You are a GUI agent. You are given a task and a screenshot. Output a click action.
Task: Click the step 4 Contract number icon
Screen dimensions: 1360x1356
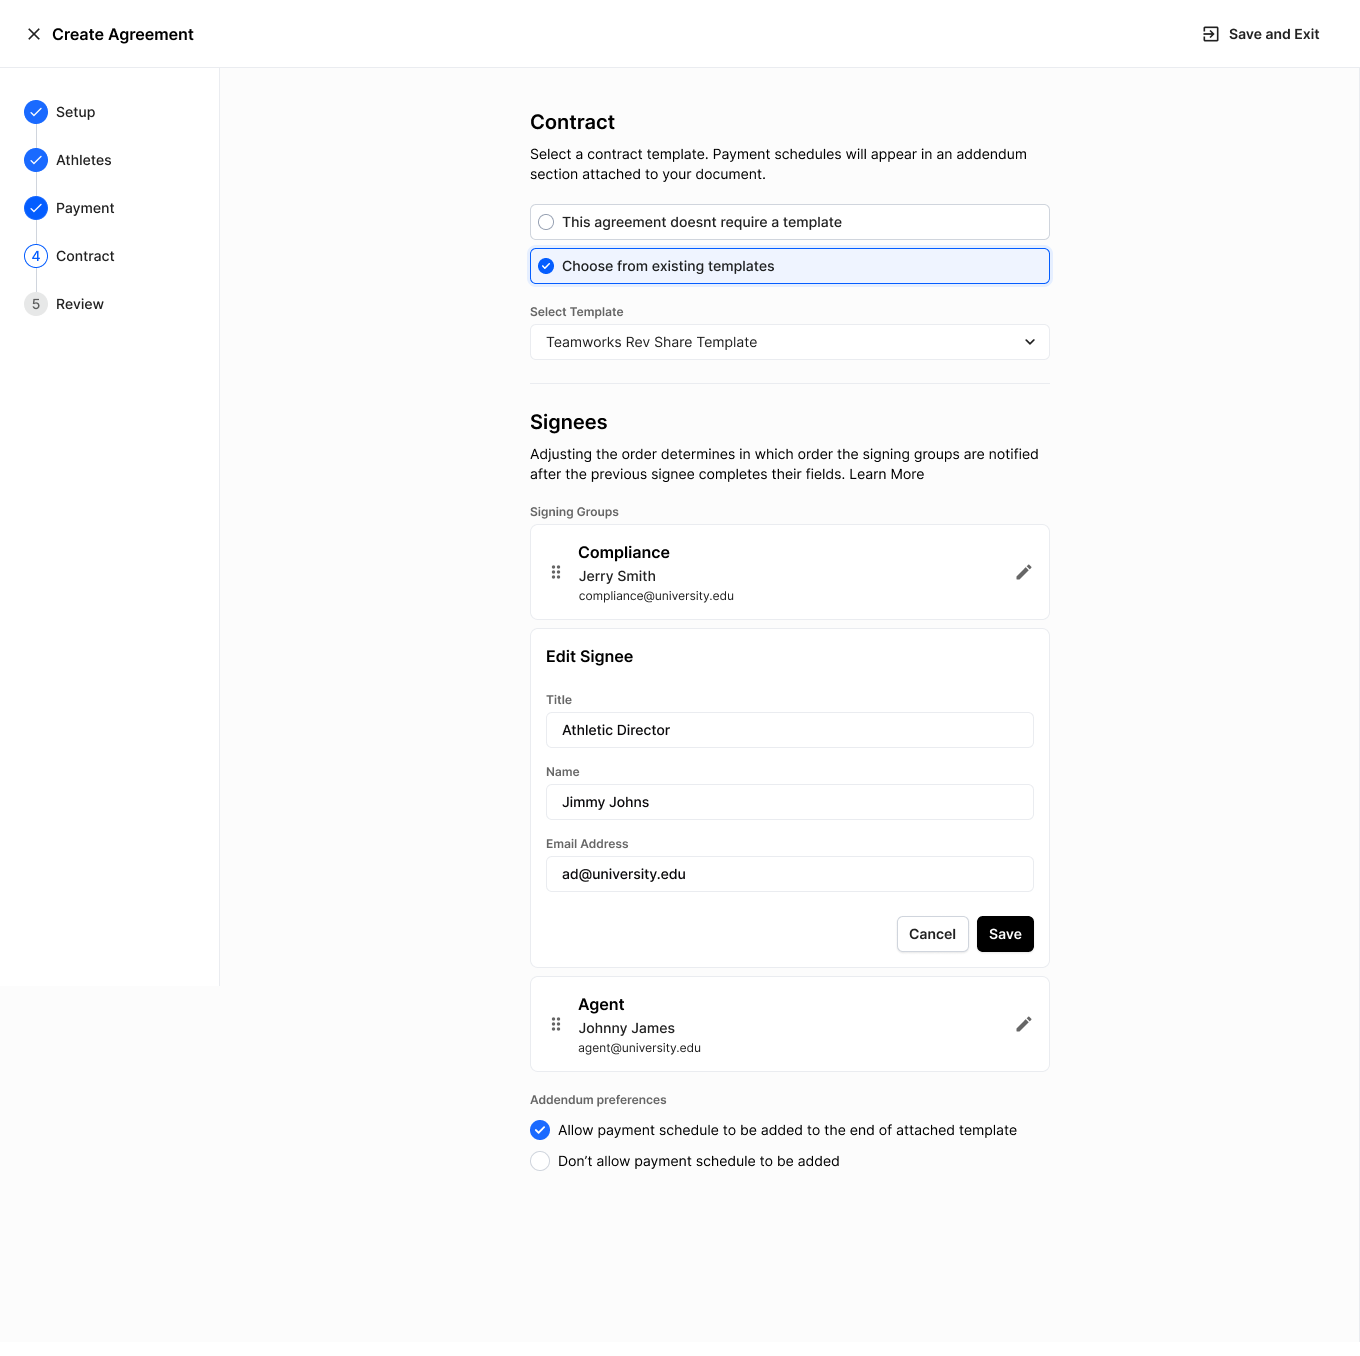tap(36, 256)
